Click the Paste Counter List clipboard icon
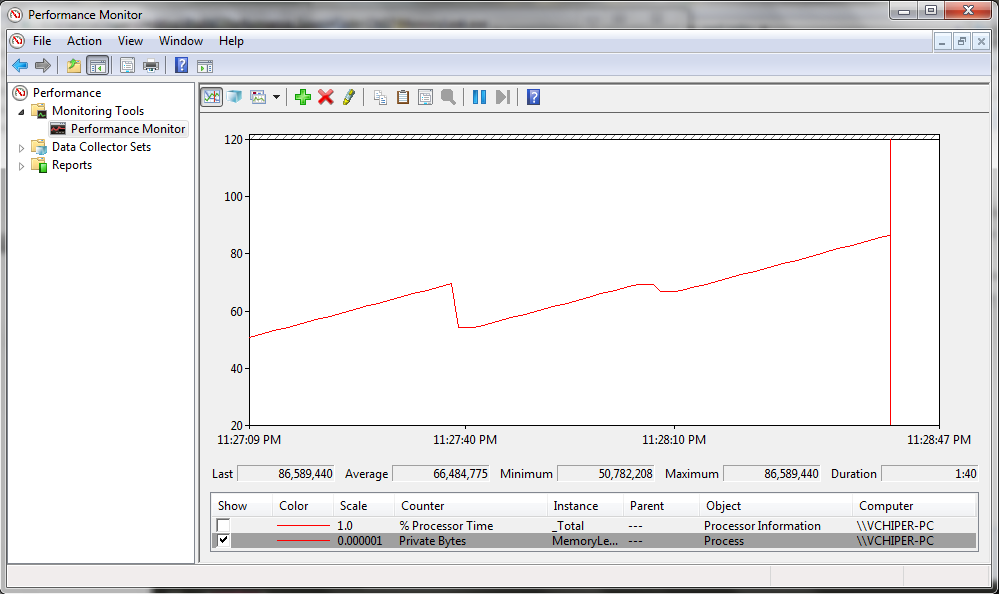The width and height of the screenshot is (999, 594). point(403,97)
